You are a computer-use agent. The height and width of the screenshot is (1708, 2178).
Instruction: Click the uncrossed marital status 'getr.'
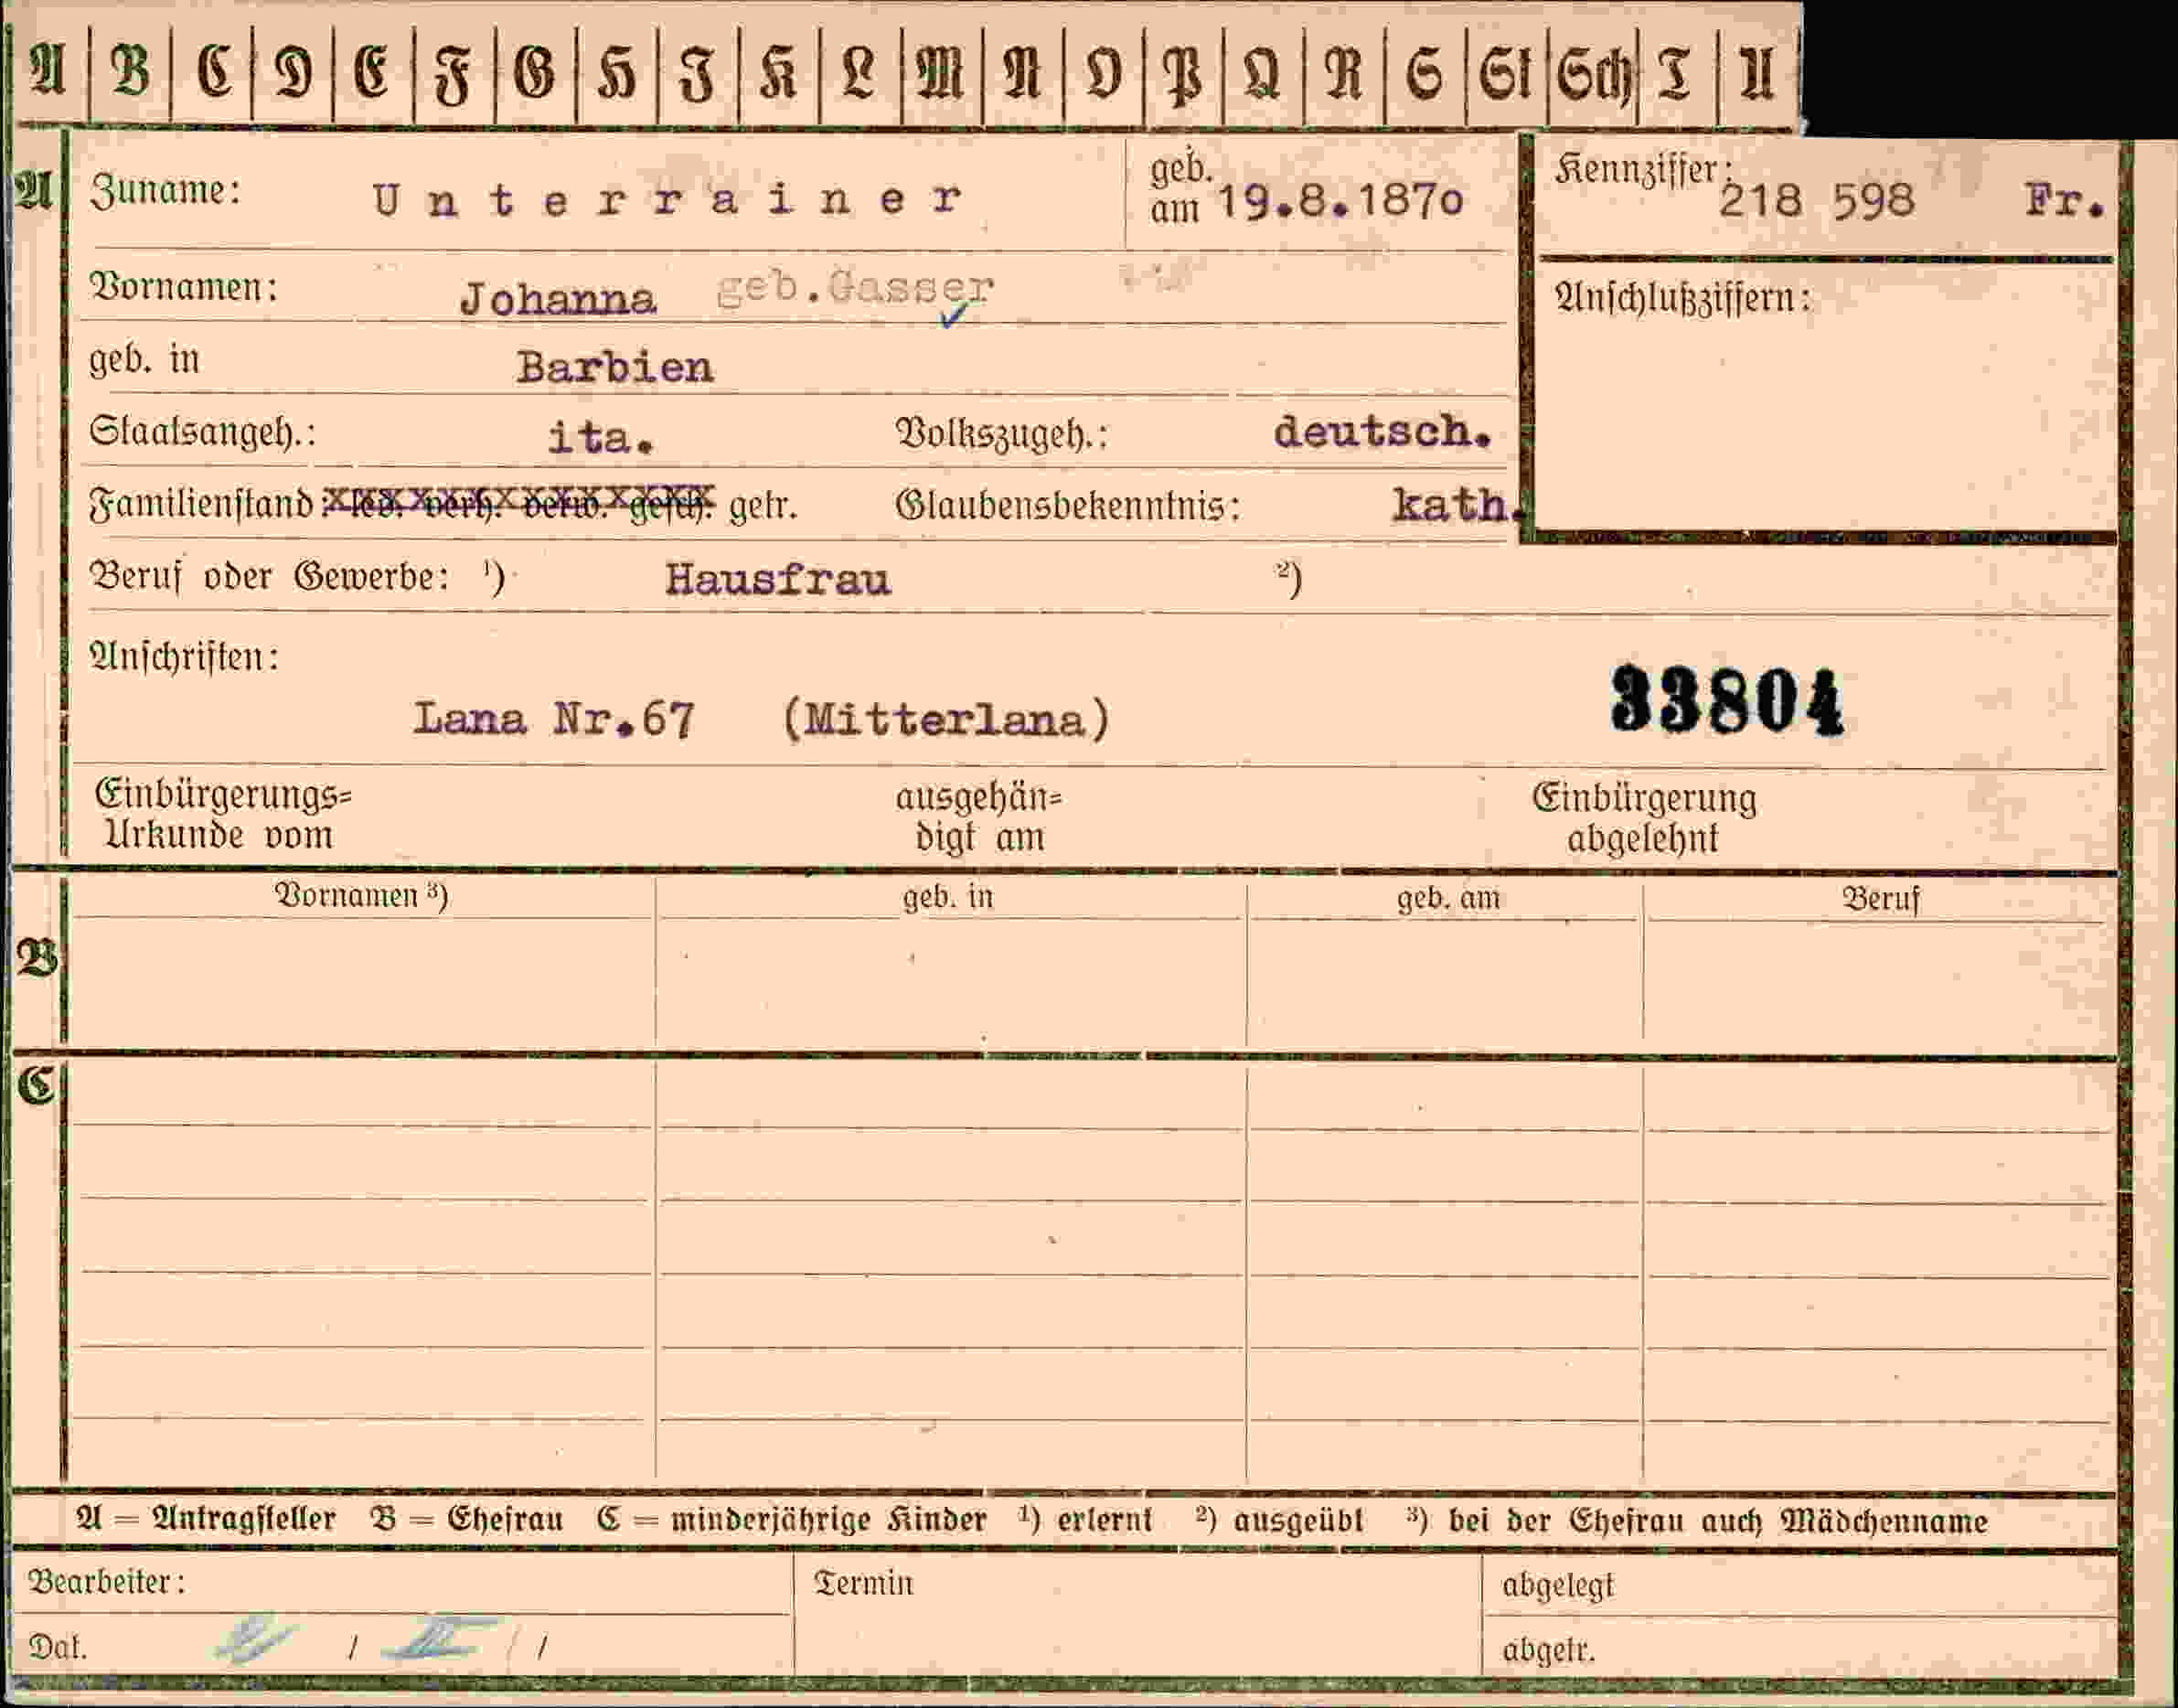coord(763,507)
